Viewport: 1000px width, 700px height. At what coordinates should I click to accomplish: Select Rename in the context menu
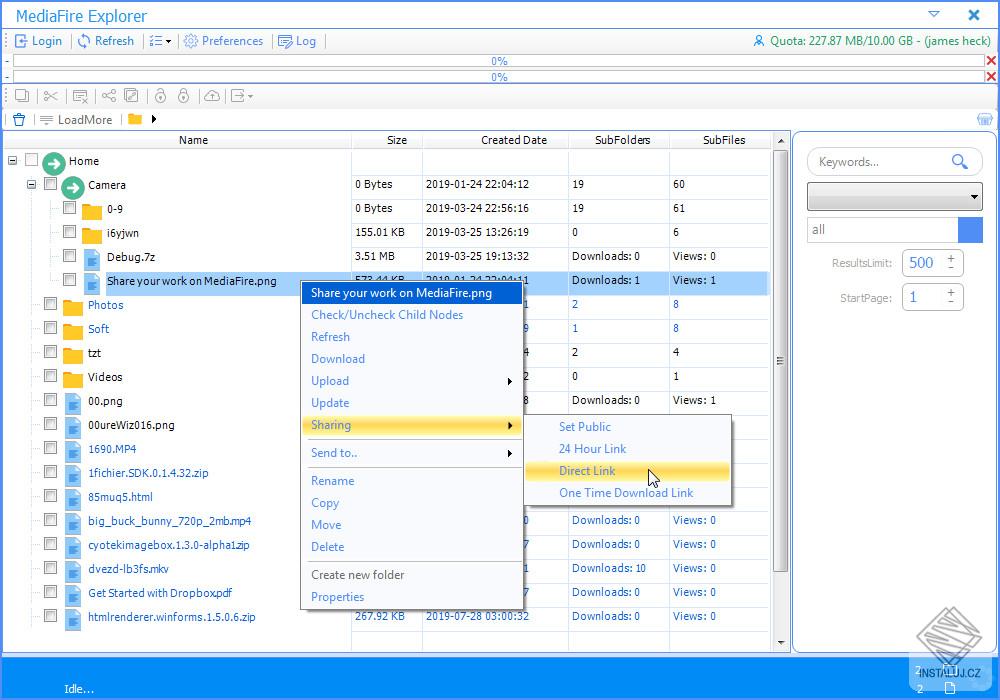coord(411,481)
